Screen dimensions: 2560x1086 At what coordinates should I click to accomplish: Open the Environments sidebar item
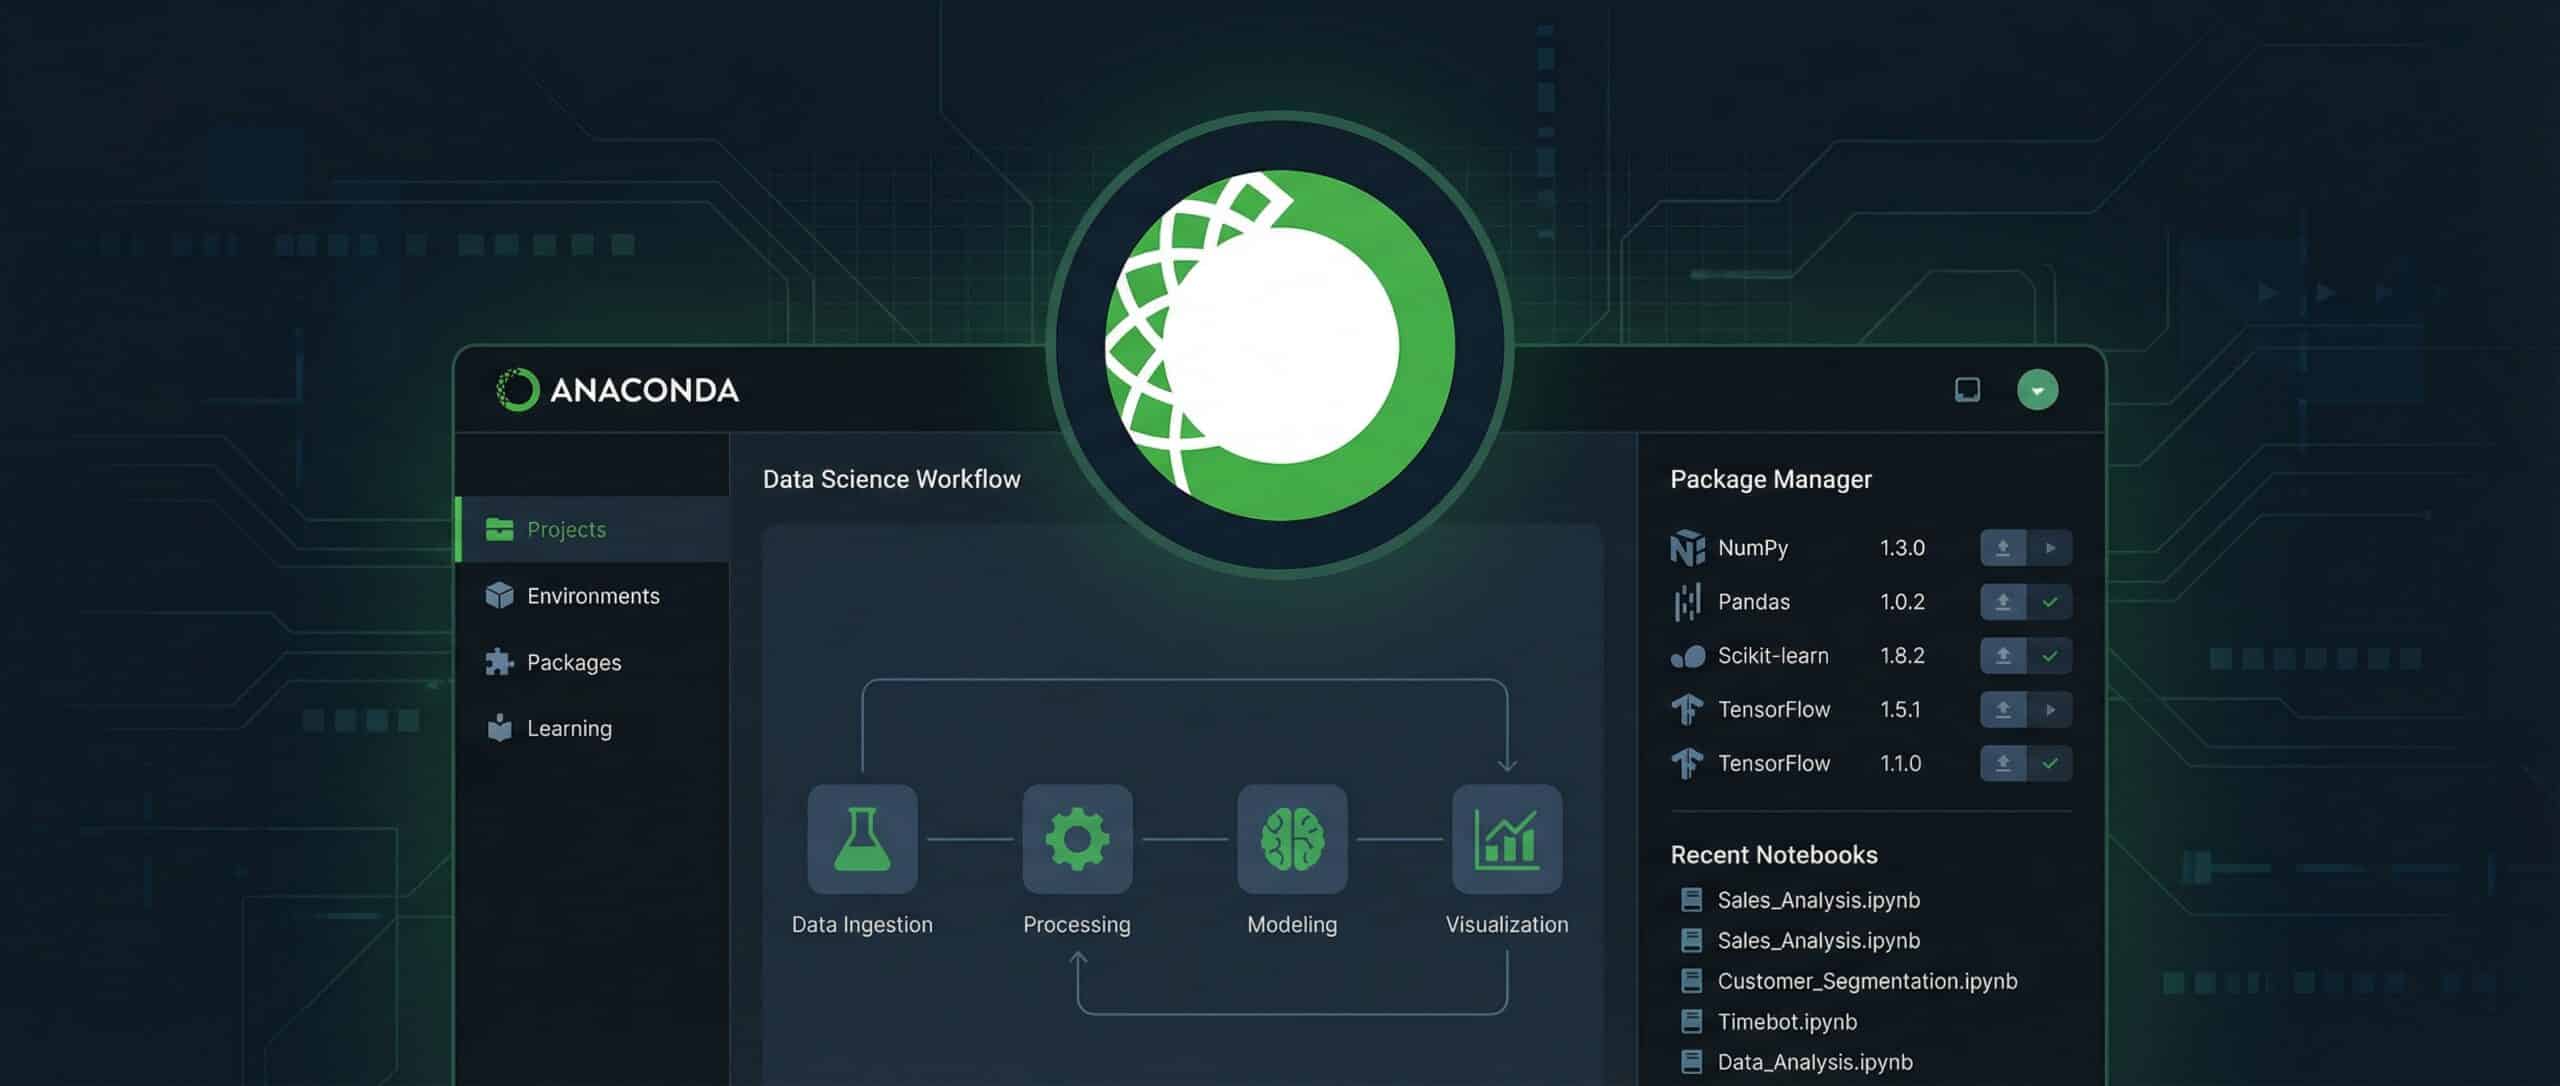pyautogui.click(x=592, y=596)
